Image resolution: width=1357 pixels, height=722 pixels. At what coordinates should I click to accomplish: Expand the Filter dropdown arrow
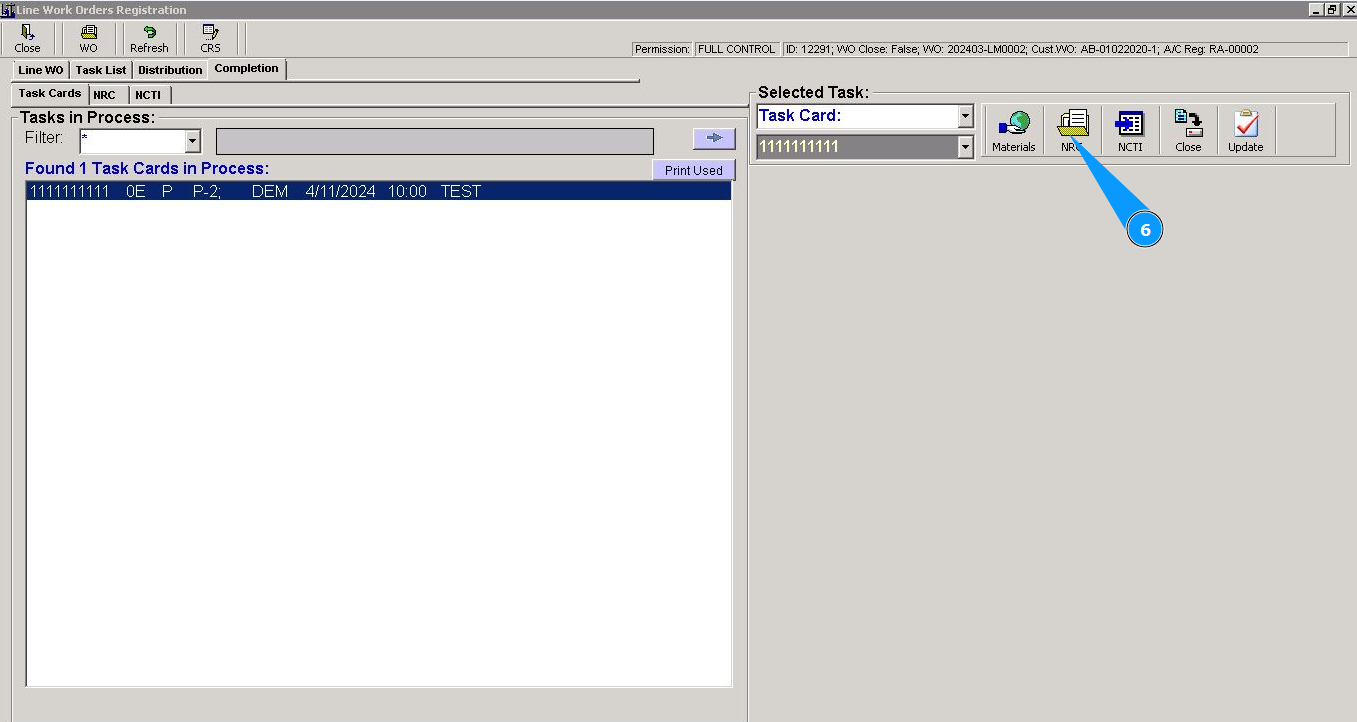[193, 142]
